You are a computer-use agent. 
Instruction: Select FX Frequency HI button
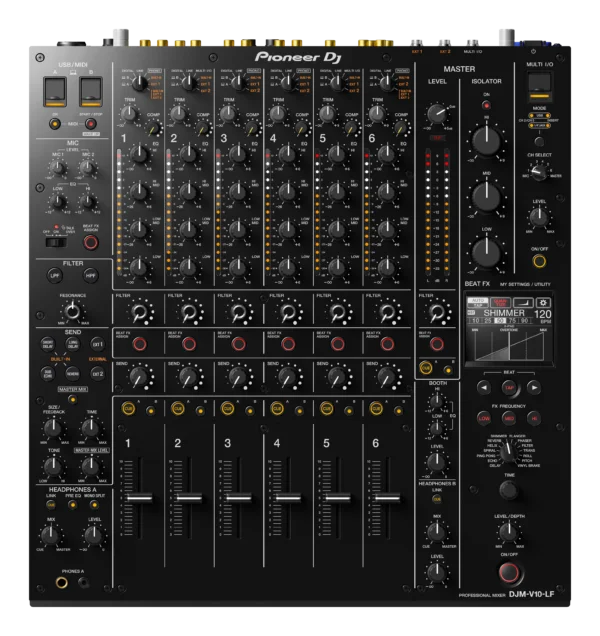(534, 418)
